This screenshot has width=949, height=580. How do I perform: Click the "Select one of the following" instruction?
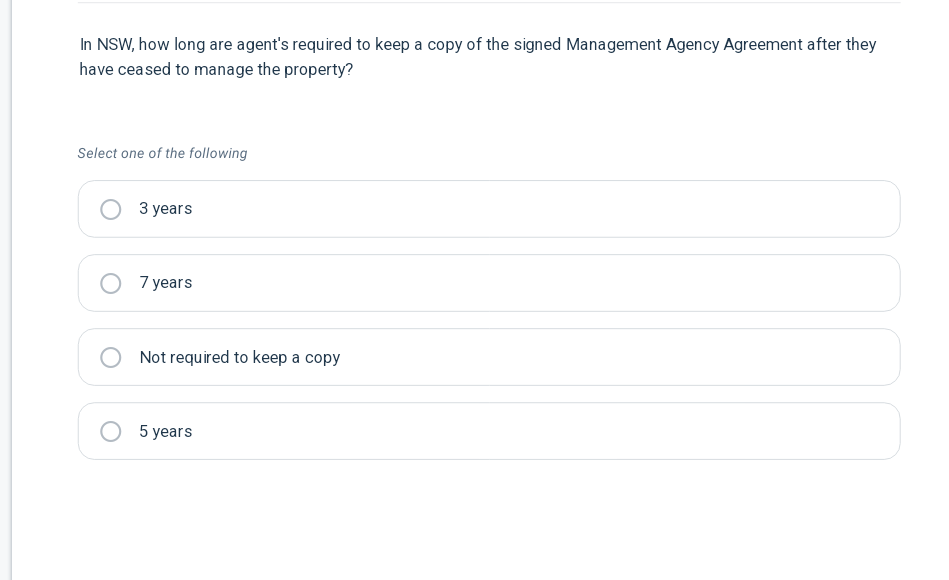[x=163, y=153]
